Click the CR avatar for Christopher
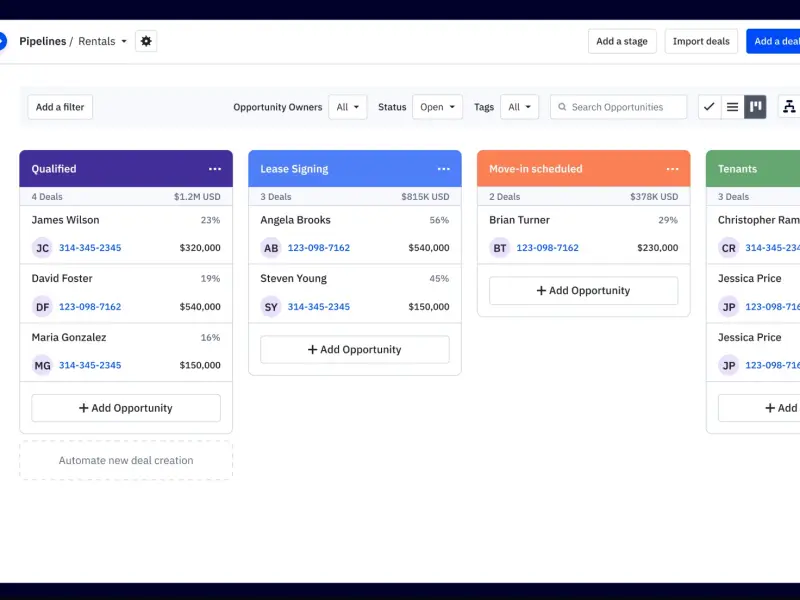The image size is (800, 600). (729, 248)
